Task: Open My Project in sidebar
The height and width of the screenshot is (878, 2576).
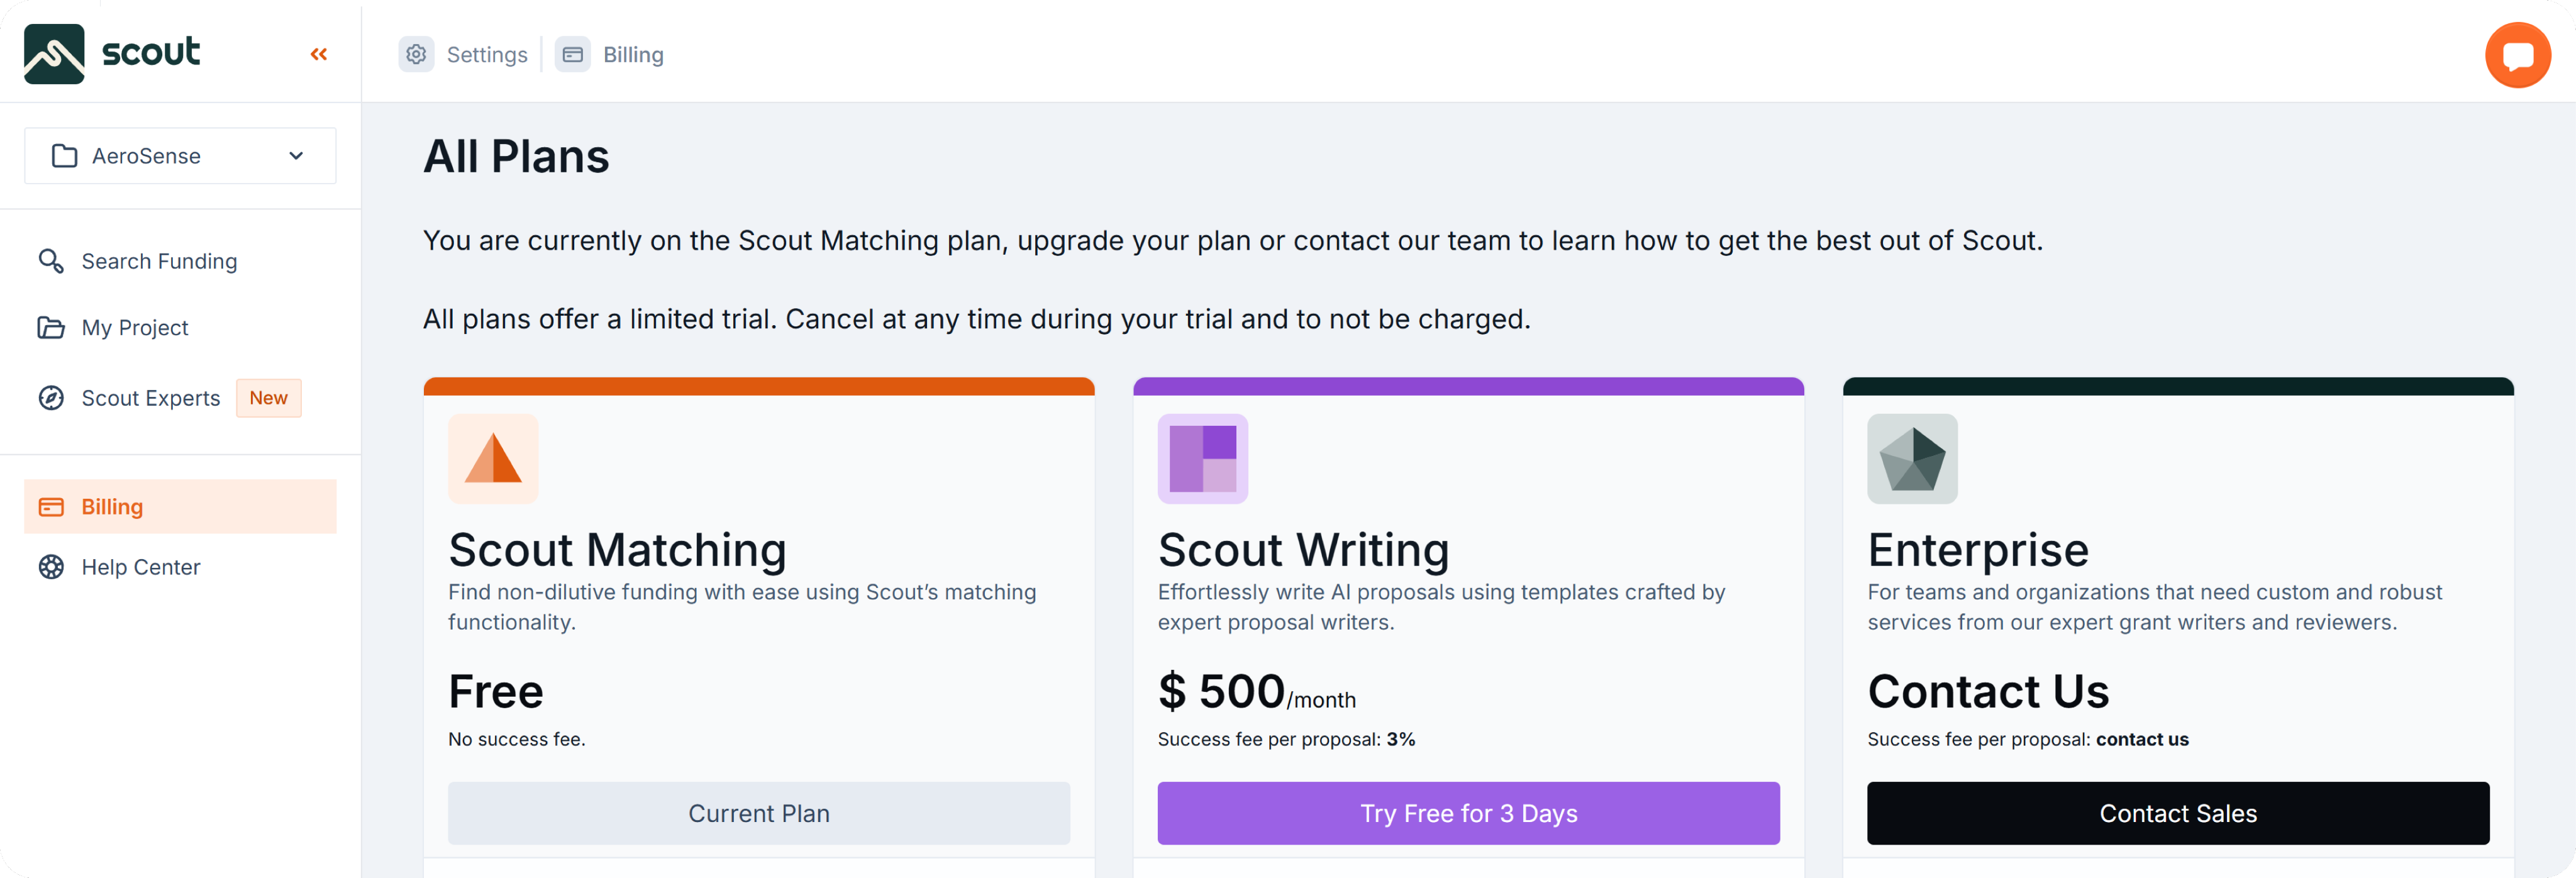Action: coord(134,328)
